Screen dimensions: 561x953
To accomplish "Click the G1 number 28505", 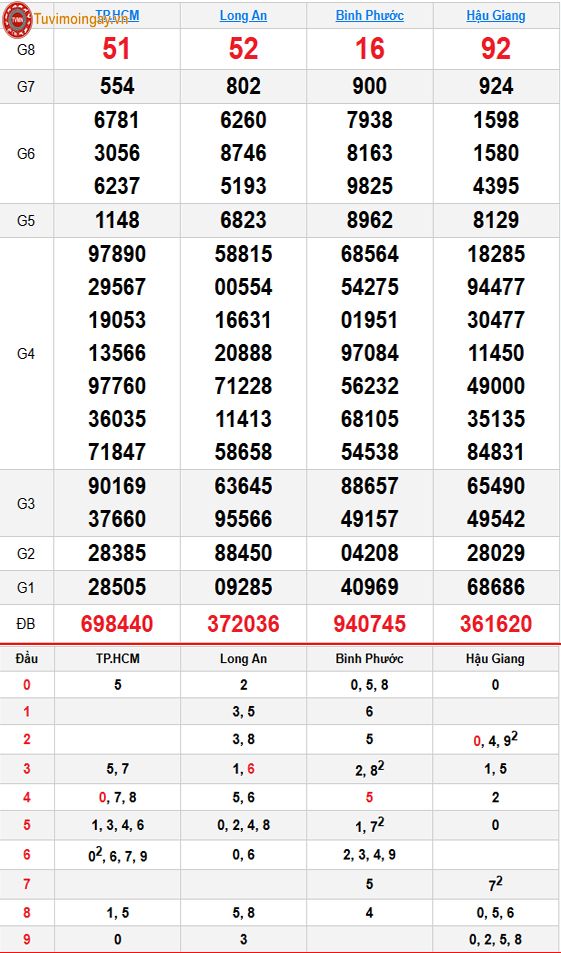I will [117, 587].
